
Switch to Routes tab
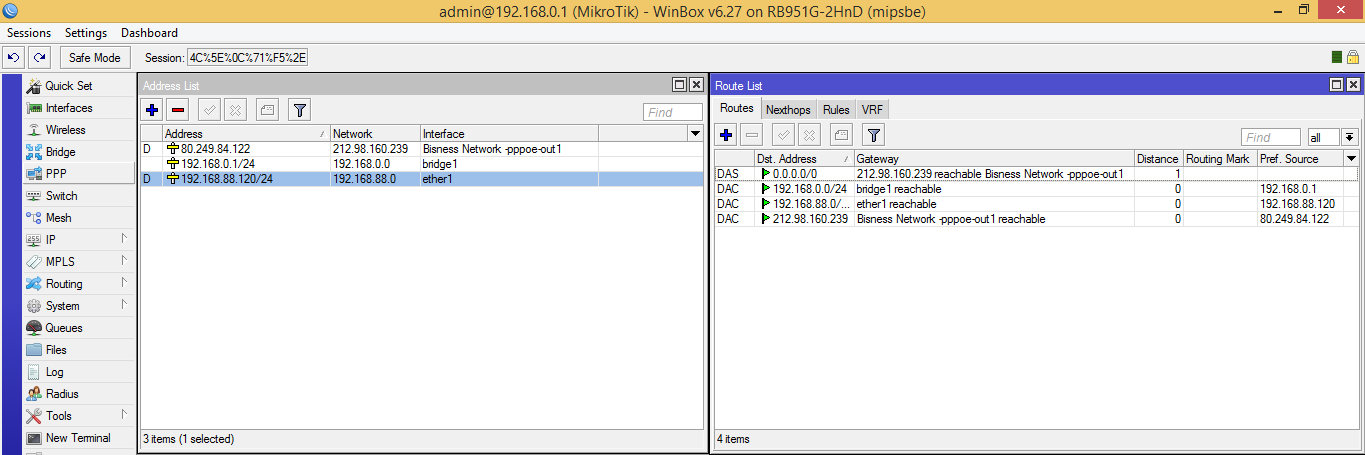[737, 109]
